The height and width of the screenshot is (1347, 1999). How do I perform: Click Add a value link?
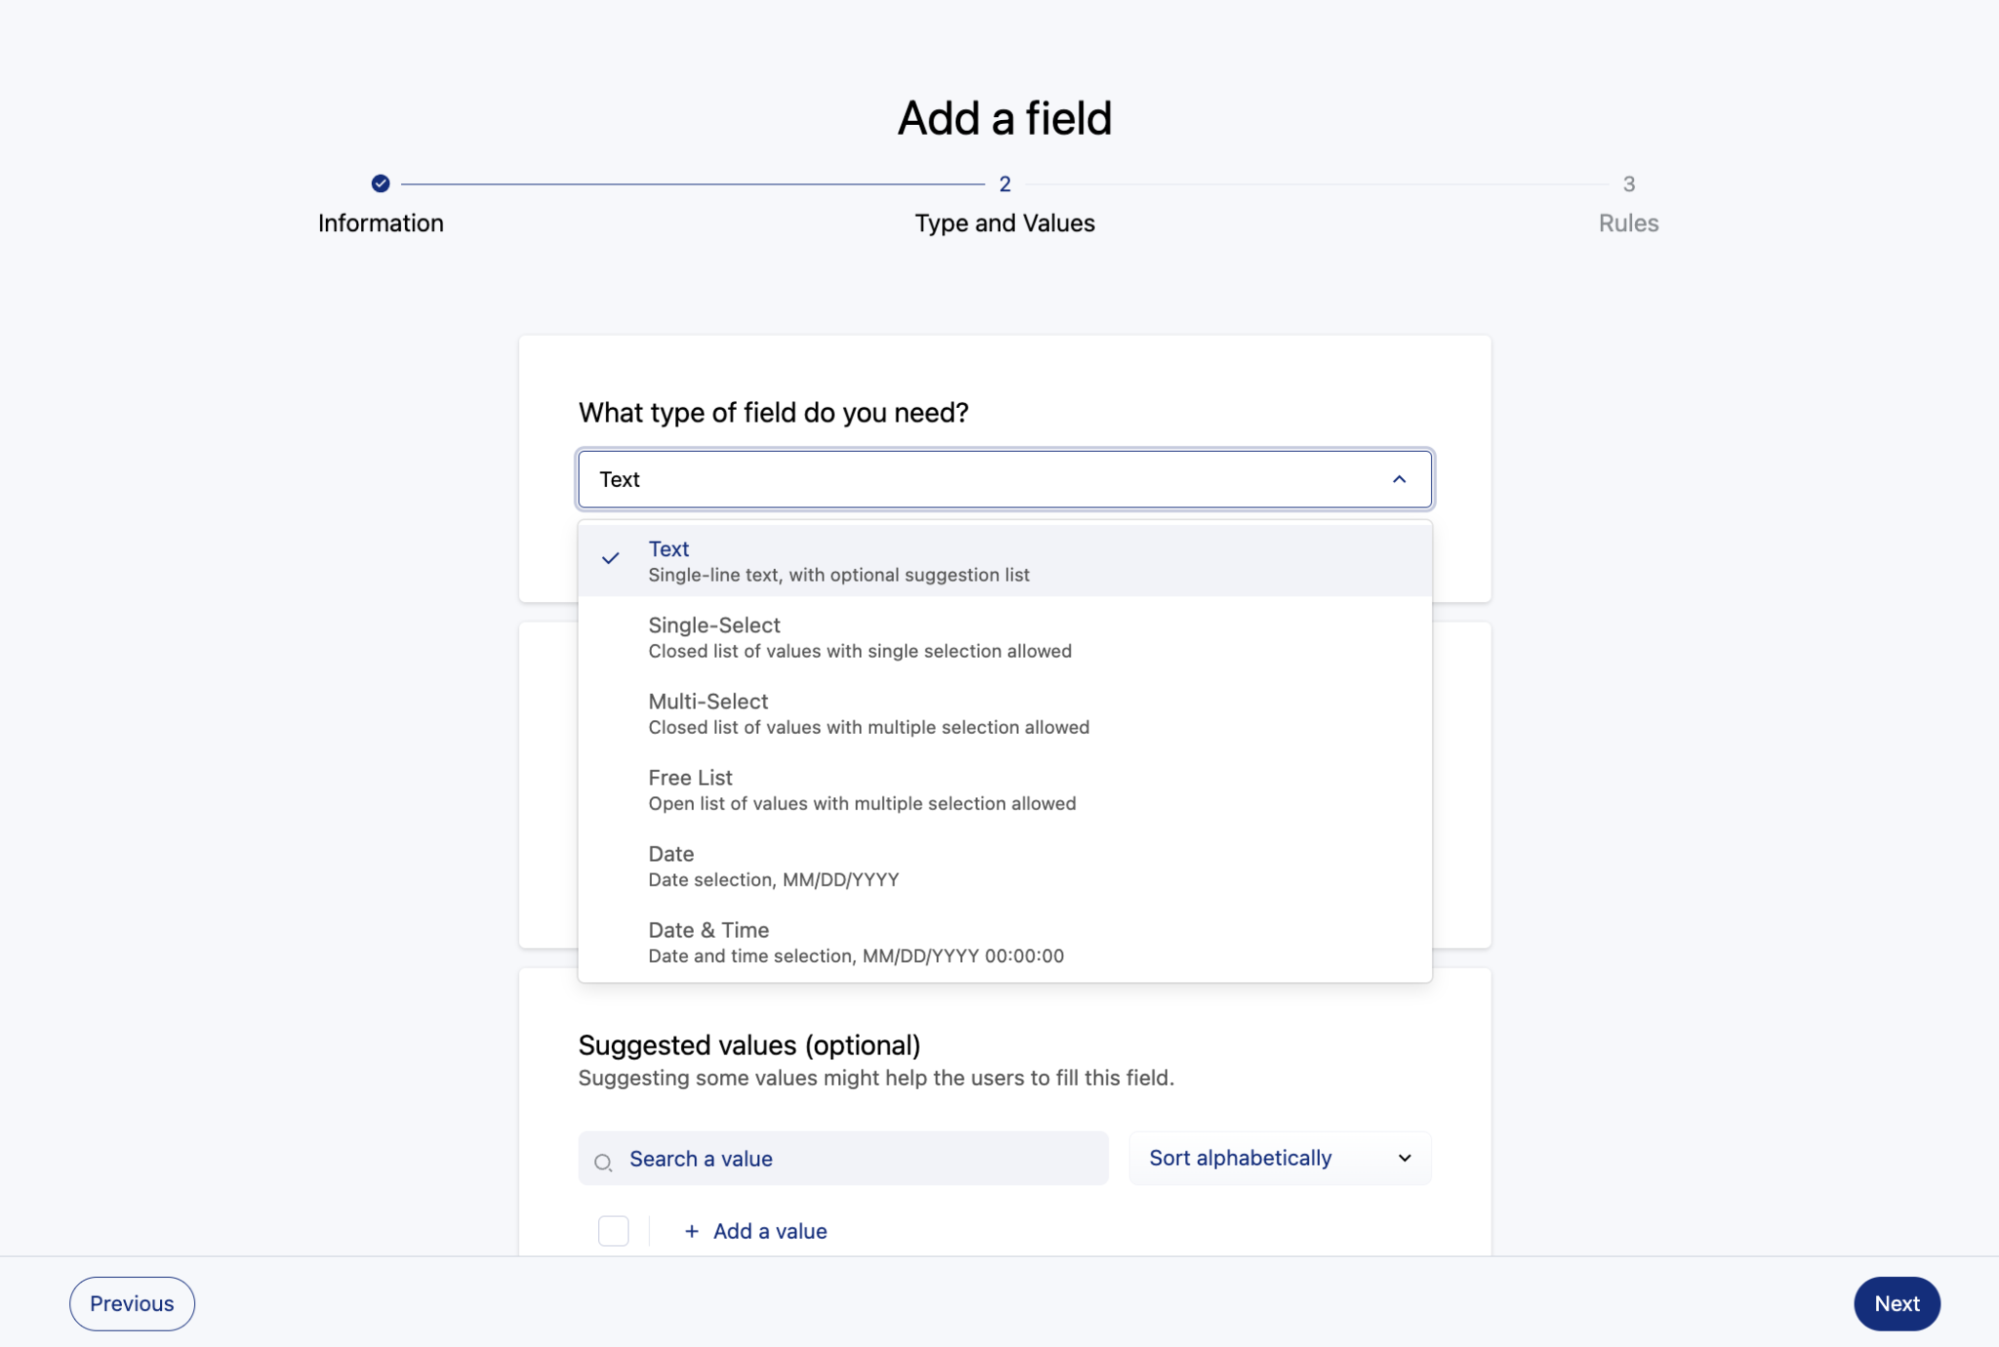769,1231
